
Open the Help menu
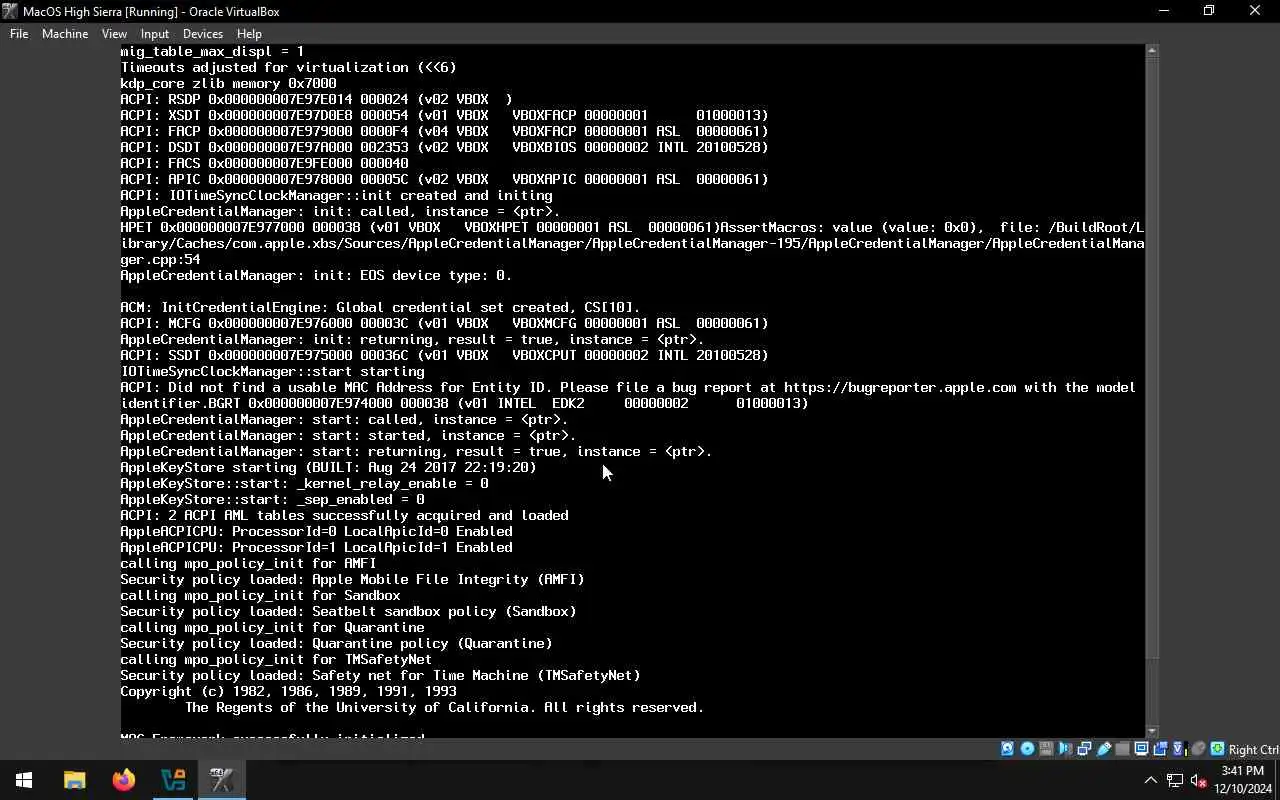coord(249,33)
